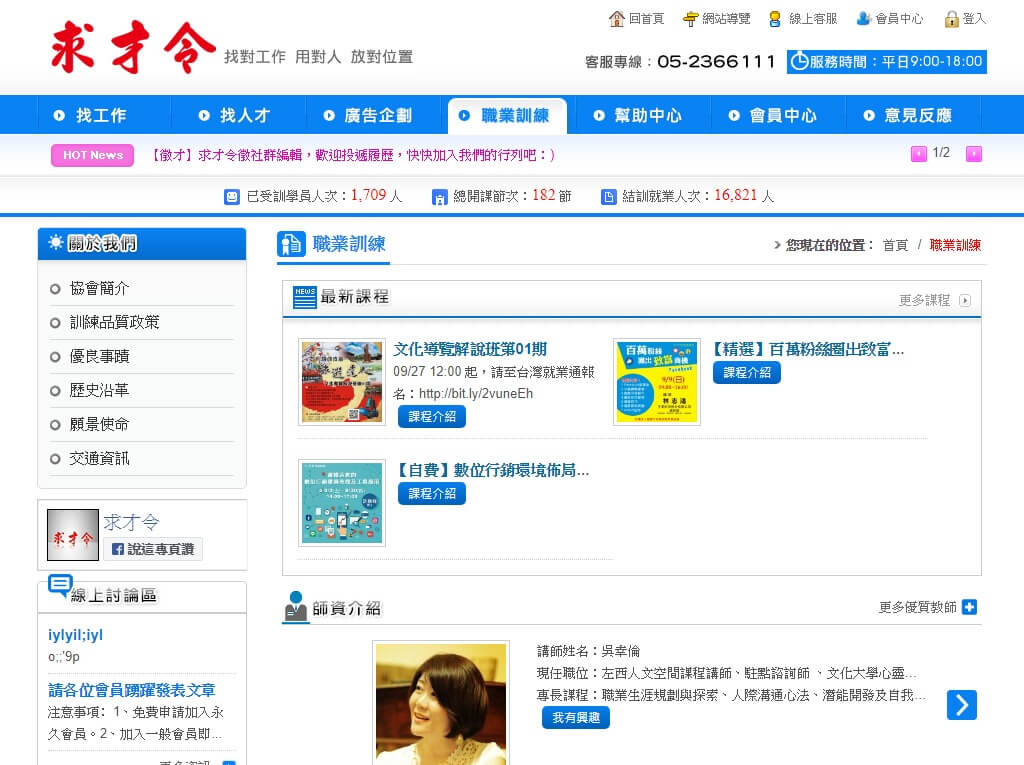This screenshot has height=765, width=1024.
Task: Click the Facebook 說這專頁讚 button
Action: pos(153,549)
